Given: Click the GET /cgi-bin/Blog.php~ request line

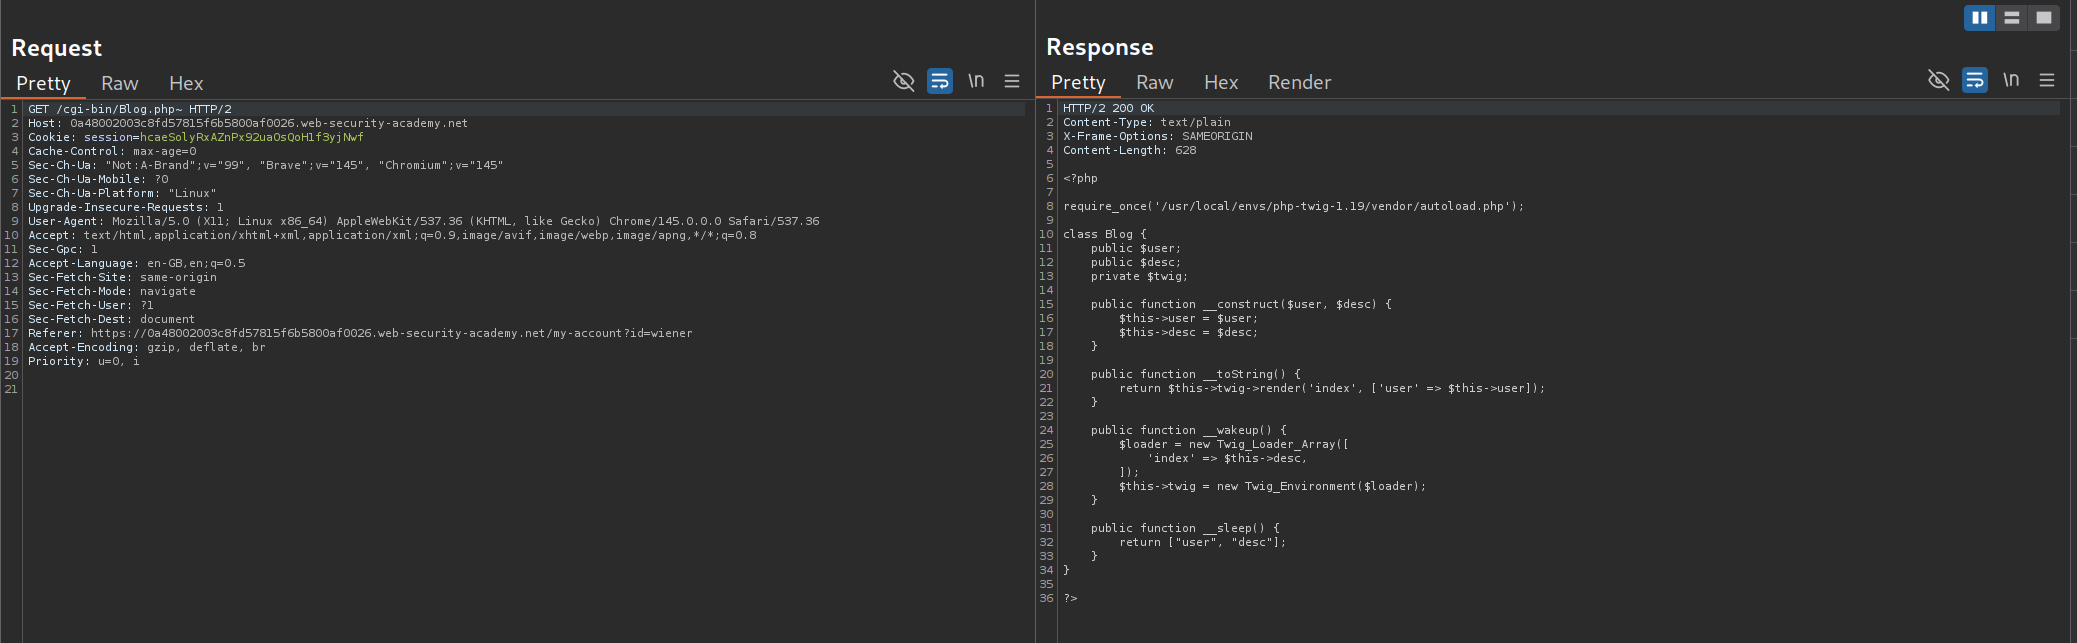Looking at the screenshot, I should click(x=130, y=109).
